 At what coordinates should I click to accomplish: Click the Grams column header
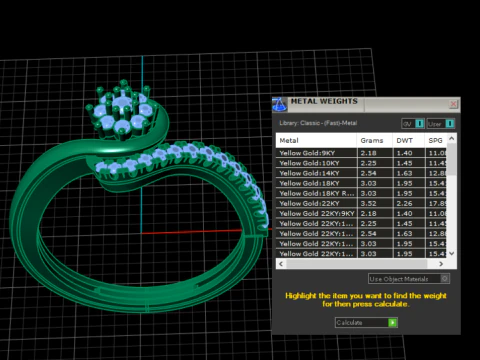(x=374, y=140)
